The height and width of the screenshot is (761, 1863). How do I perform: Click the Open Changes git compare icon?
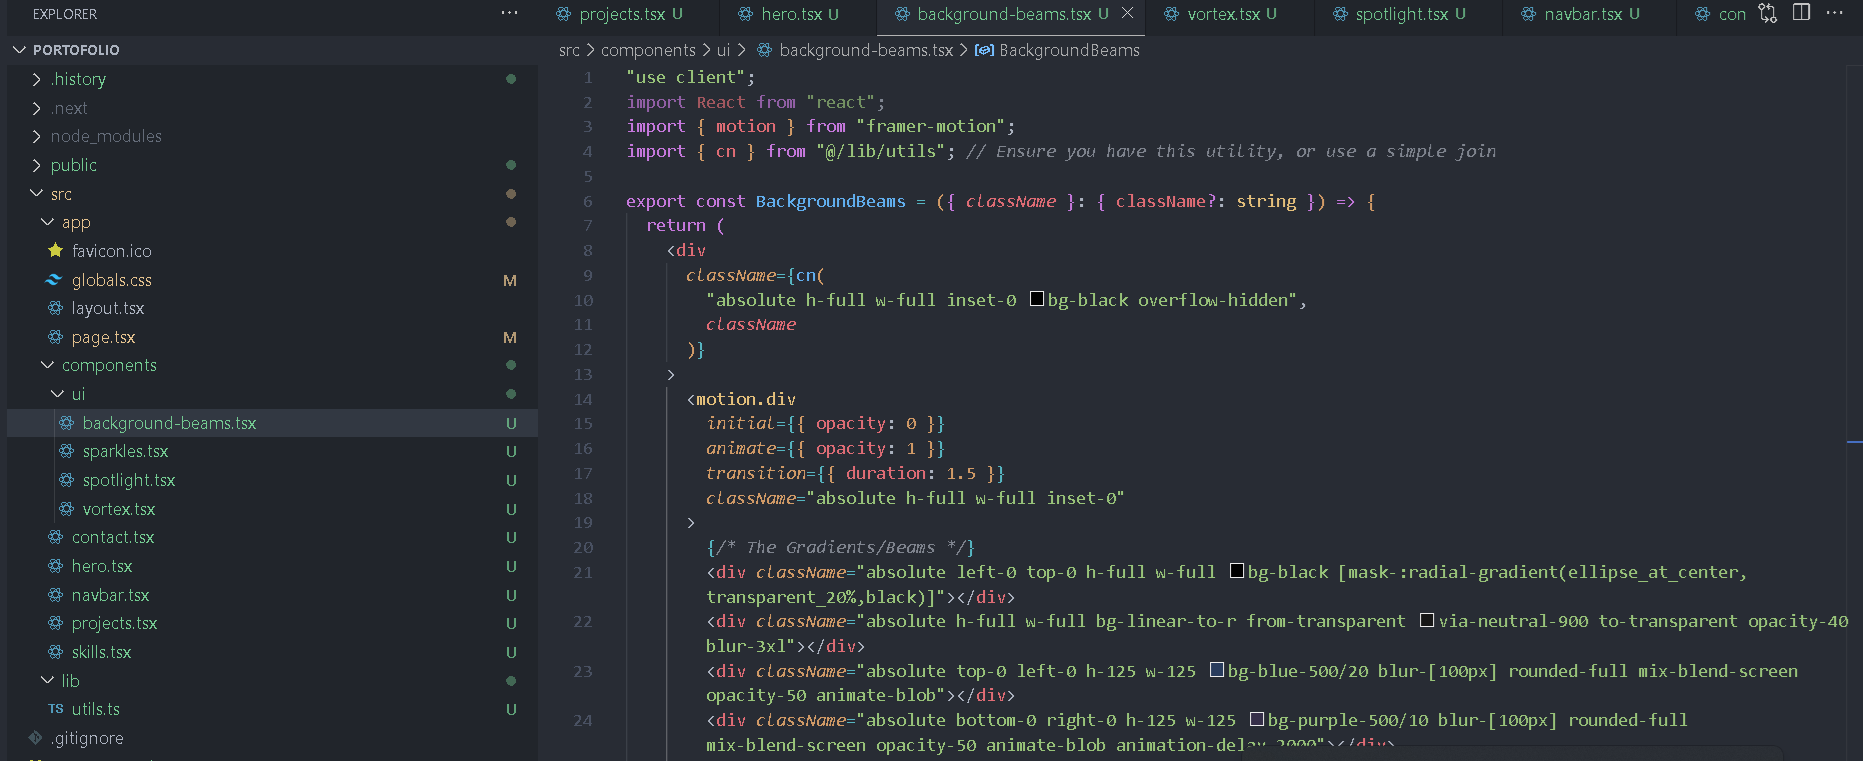tap(1768, 13)
